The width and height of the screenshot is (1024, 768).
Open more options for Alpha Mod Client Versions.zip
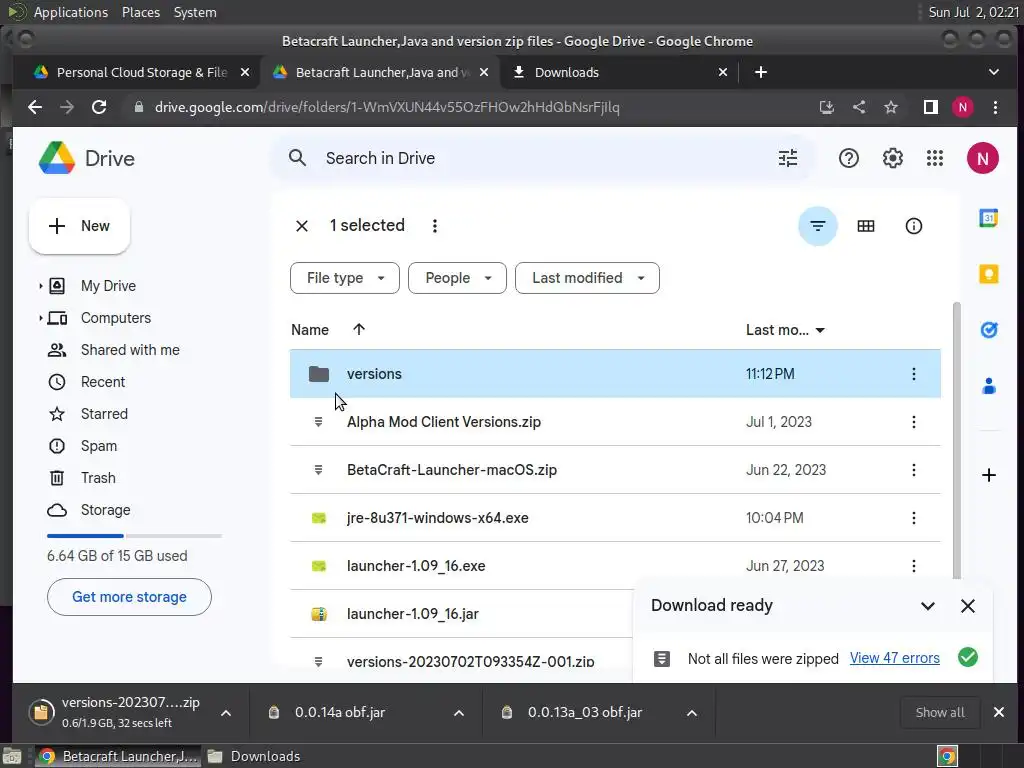(914, 422)
